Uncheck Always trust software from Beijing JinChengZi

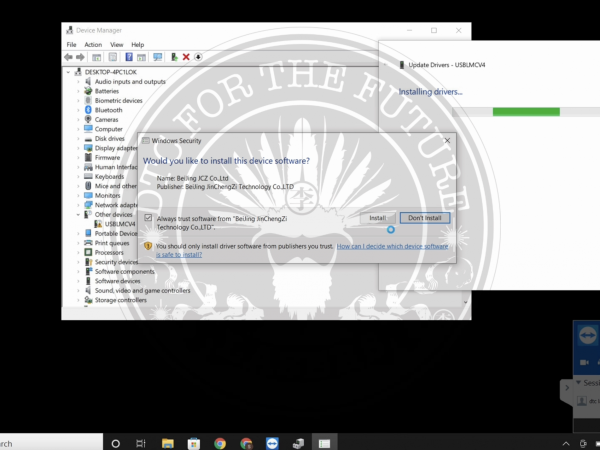click(x=148, y=218)
